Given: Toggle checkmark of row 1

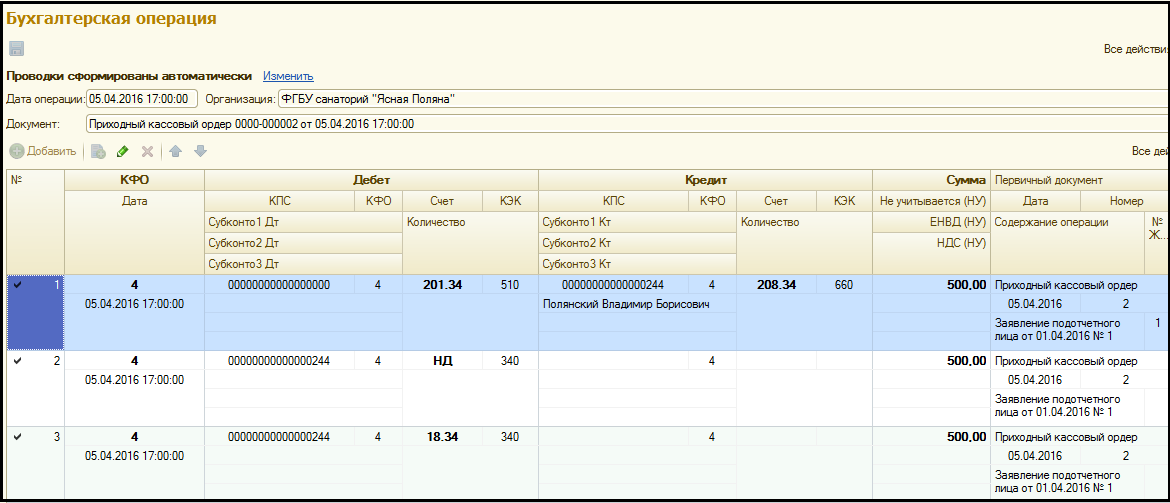Looking at the screenshot, I should (x=17, y=284).
